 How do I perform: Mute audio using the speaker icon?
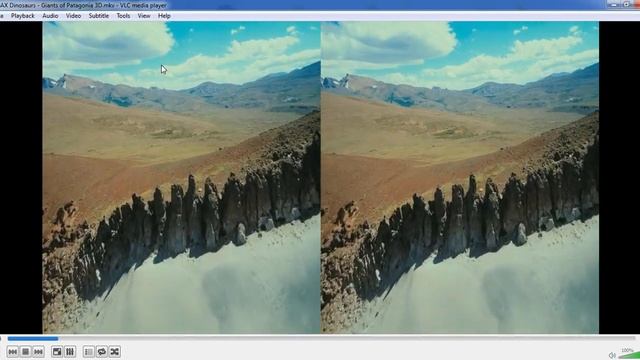coord(612,355)
